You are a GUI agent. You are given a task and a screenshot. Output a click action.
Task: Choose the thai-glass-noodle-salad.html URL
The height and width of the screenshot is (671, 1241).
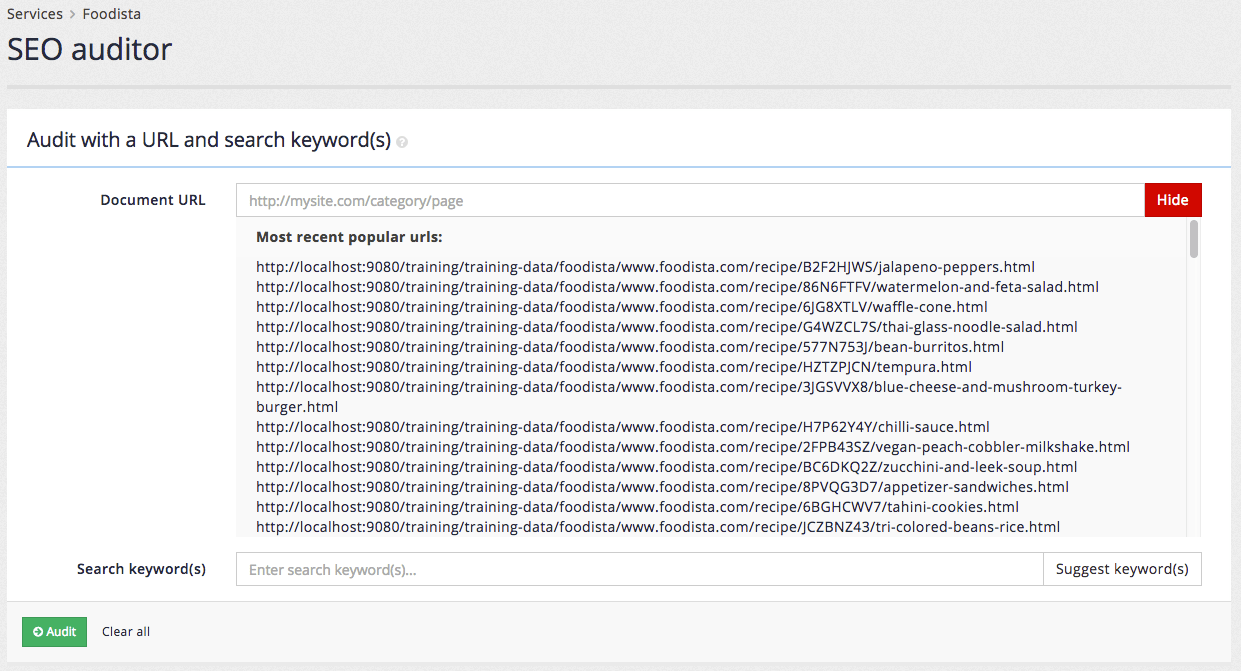[x=666, y=326]
